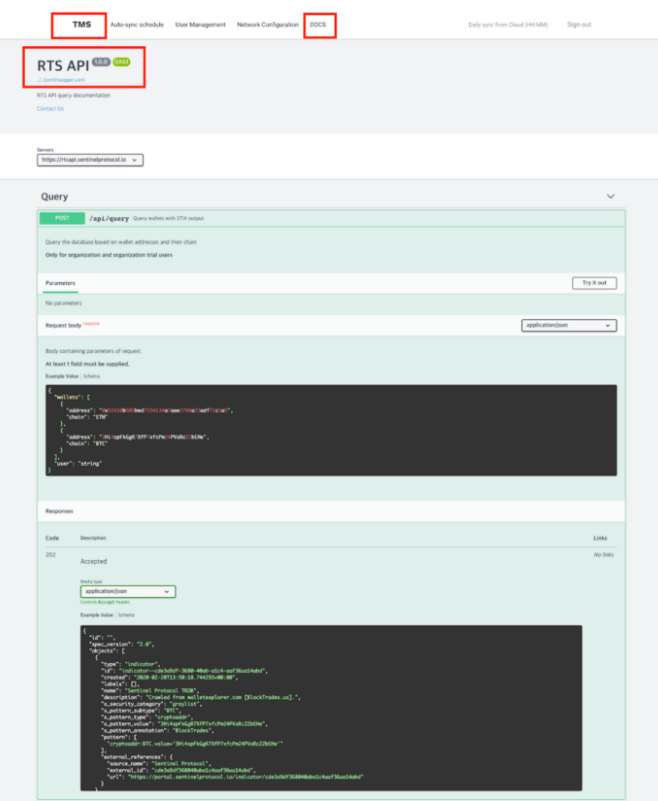
Task: Show the response Schema view
Action: [x=126, y=615]
